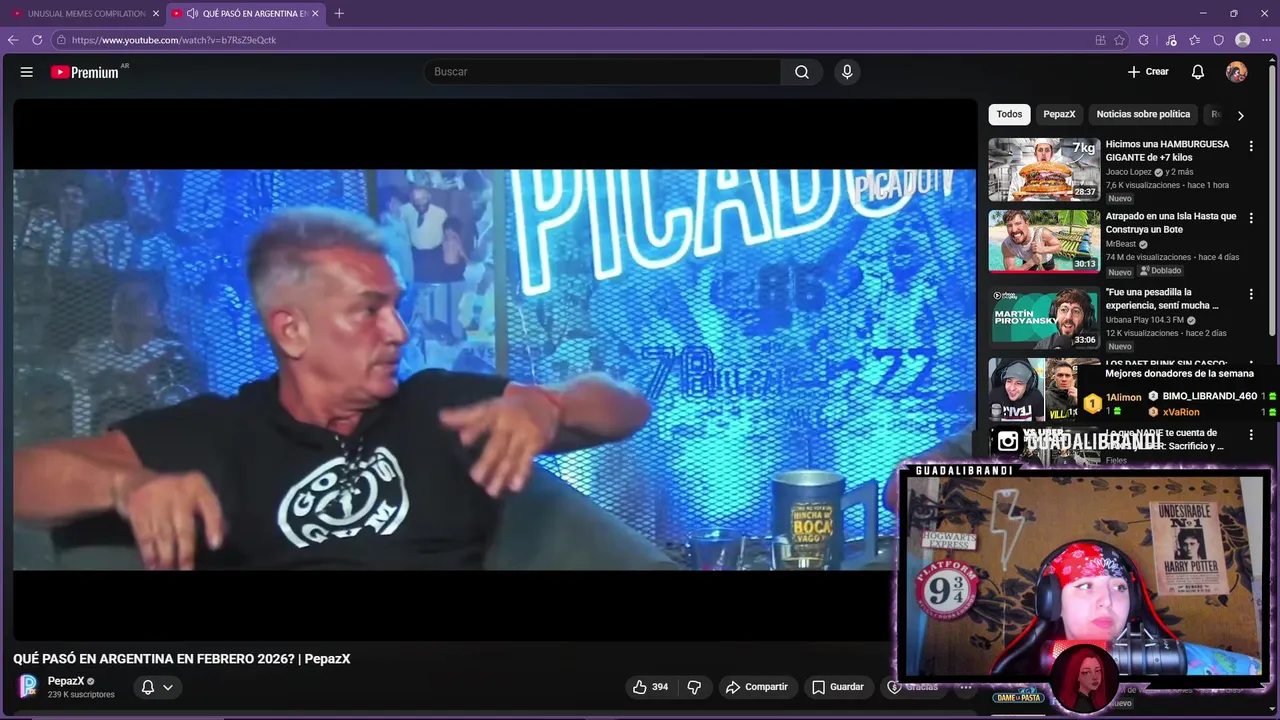
Task: Open Urbana Play 104.3 FM channel link
Action: (1144, 320)
